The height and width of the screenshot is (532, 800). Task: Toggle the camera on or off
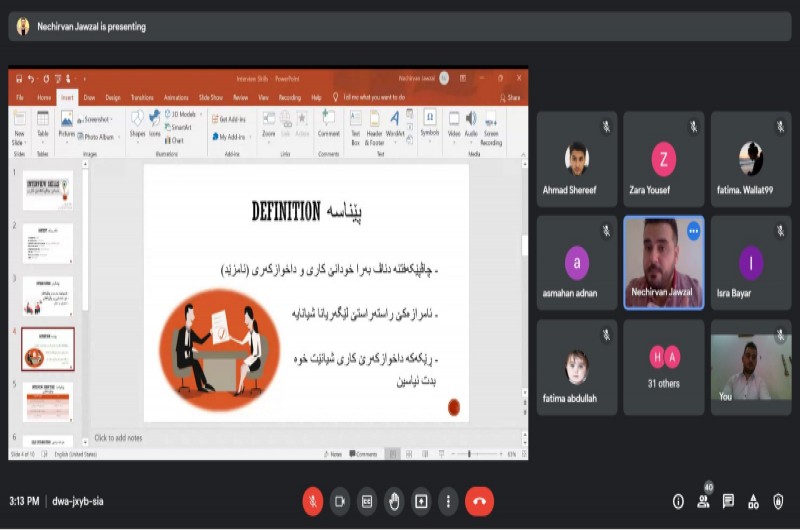tap(340, 501)
